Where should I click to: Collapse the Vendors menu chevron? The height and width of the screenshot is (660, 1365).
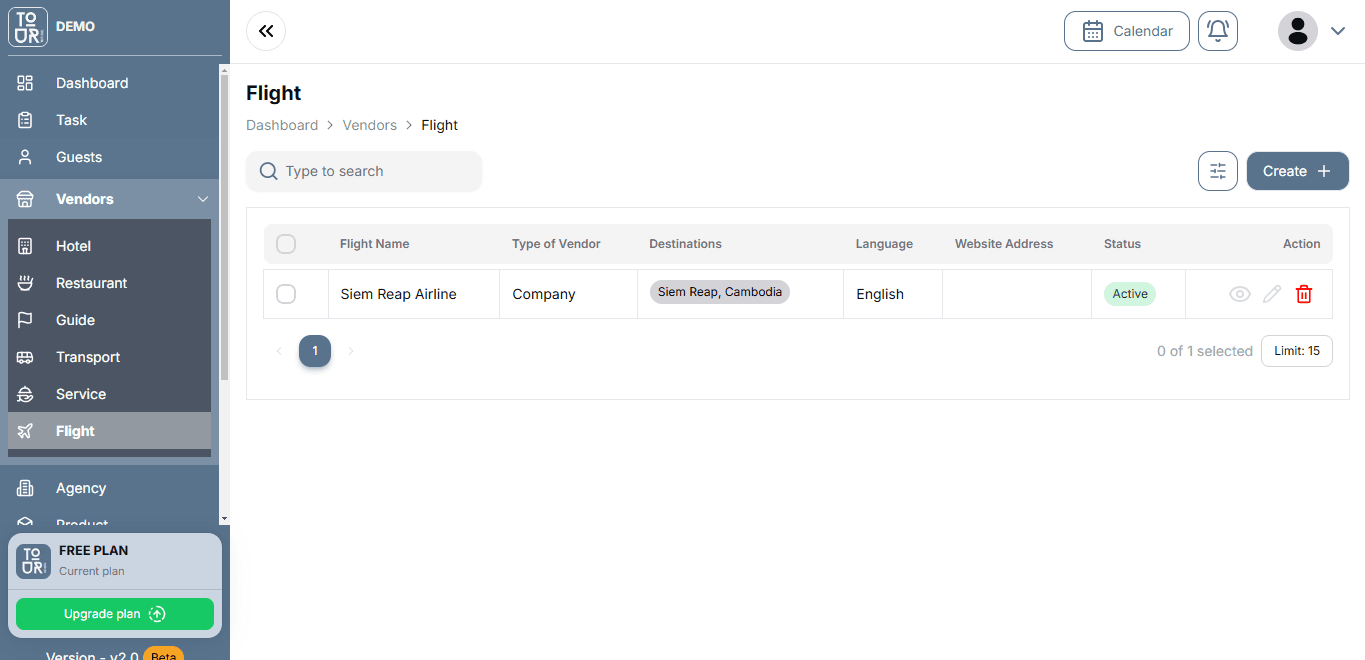click(x=203, y=199)
